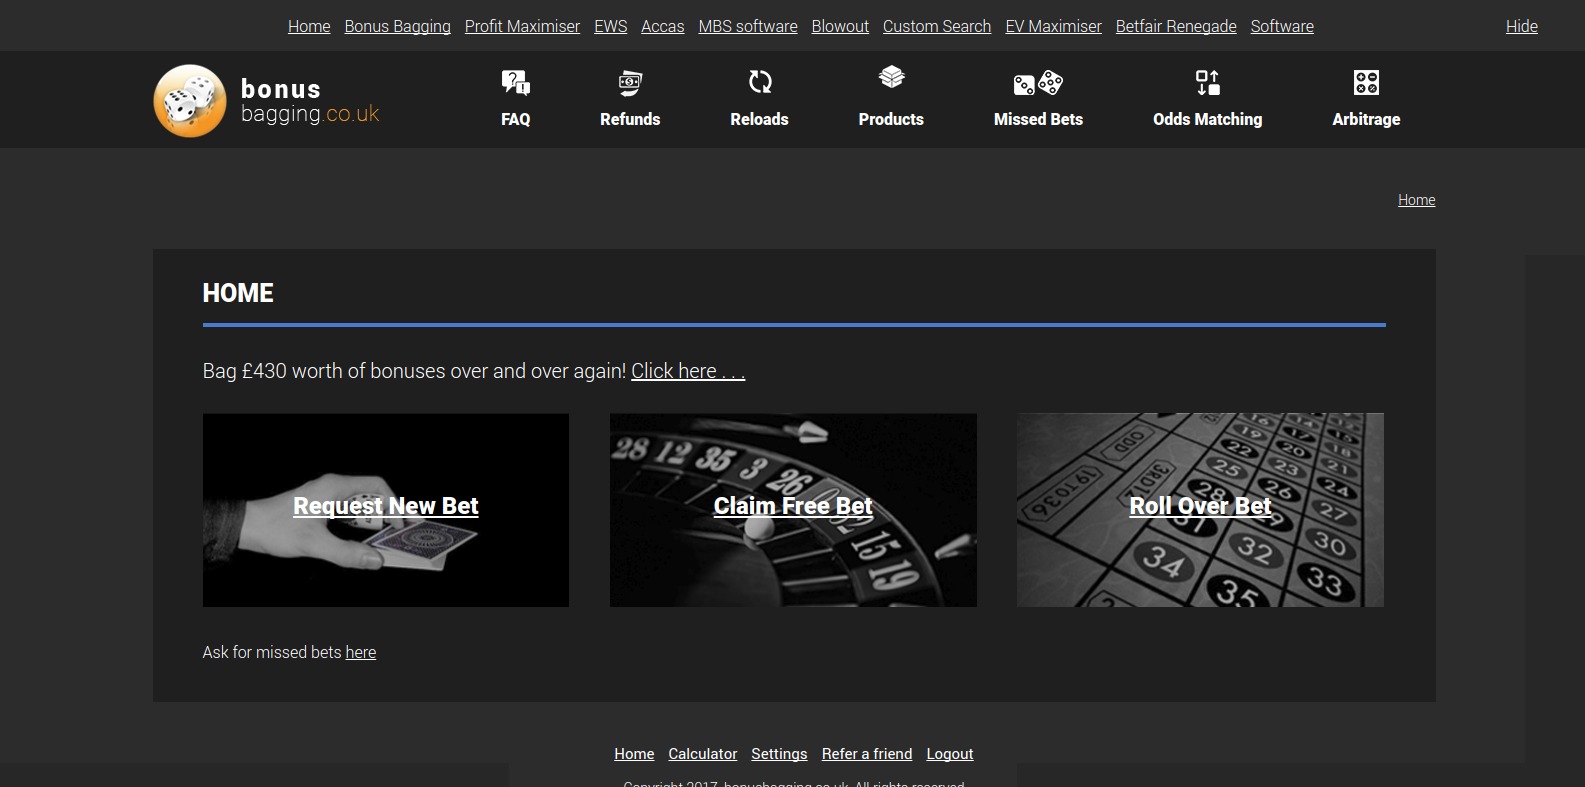
Task: Hide the top link bar
Action: (1522, 26)
